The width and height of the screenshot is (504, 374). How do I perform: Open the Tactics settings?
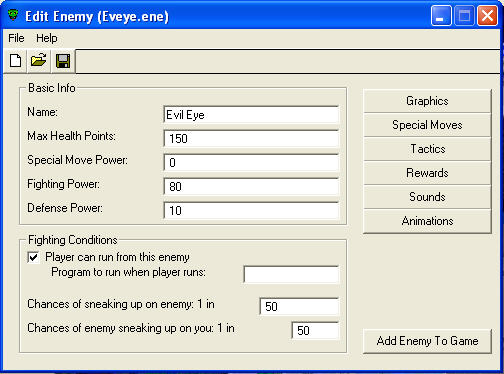(427, 149)
